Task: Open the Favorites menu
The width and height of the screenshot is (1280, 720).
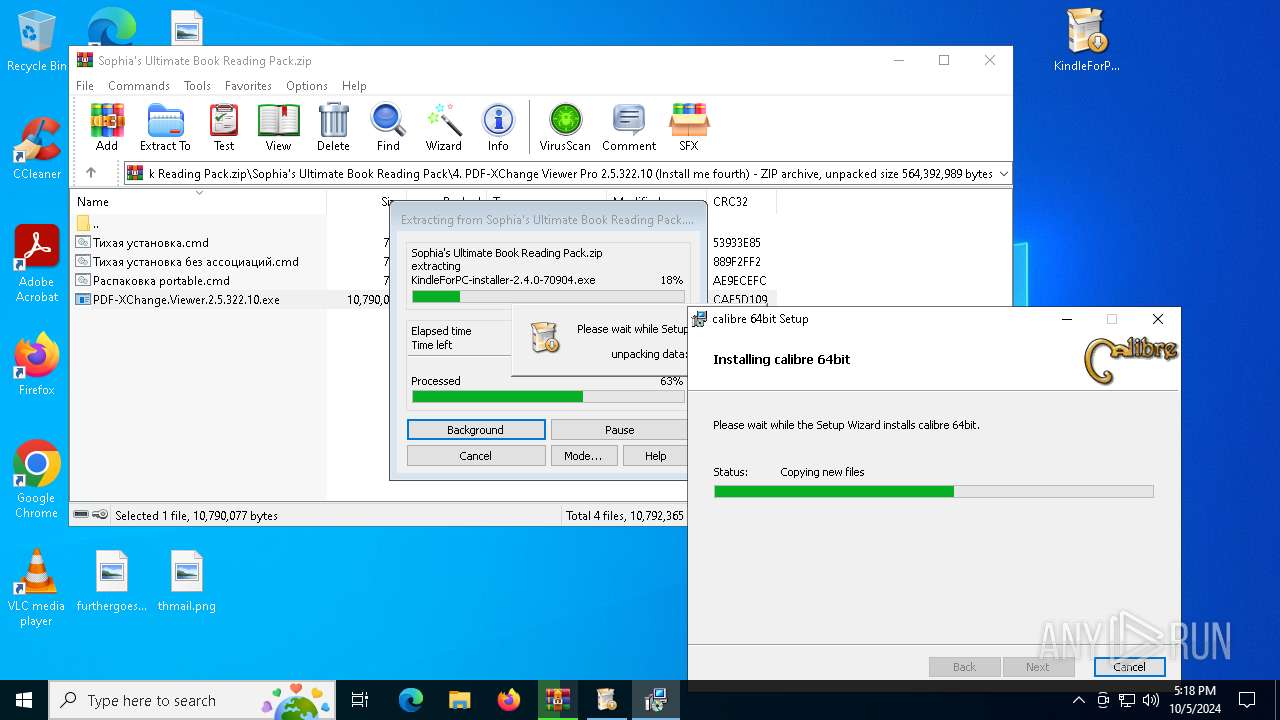Action: [x=248, y=86]
